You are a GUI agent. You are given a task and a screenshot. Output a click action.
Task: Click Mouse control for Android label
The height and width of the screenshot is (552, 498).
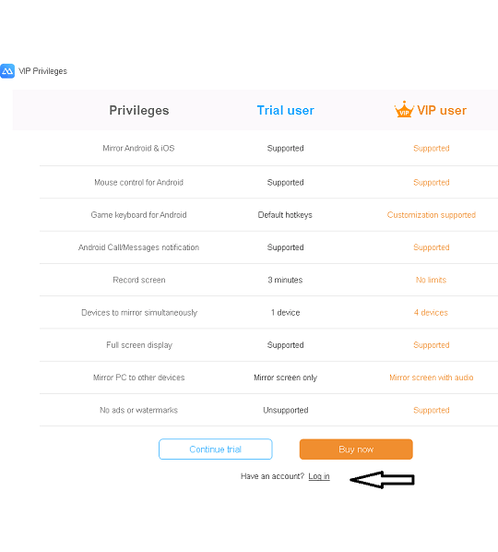(x=139, y=182)
